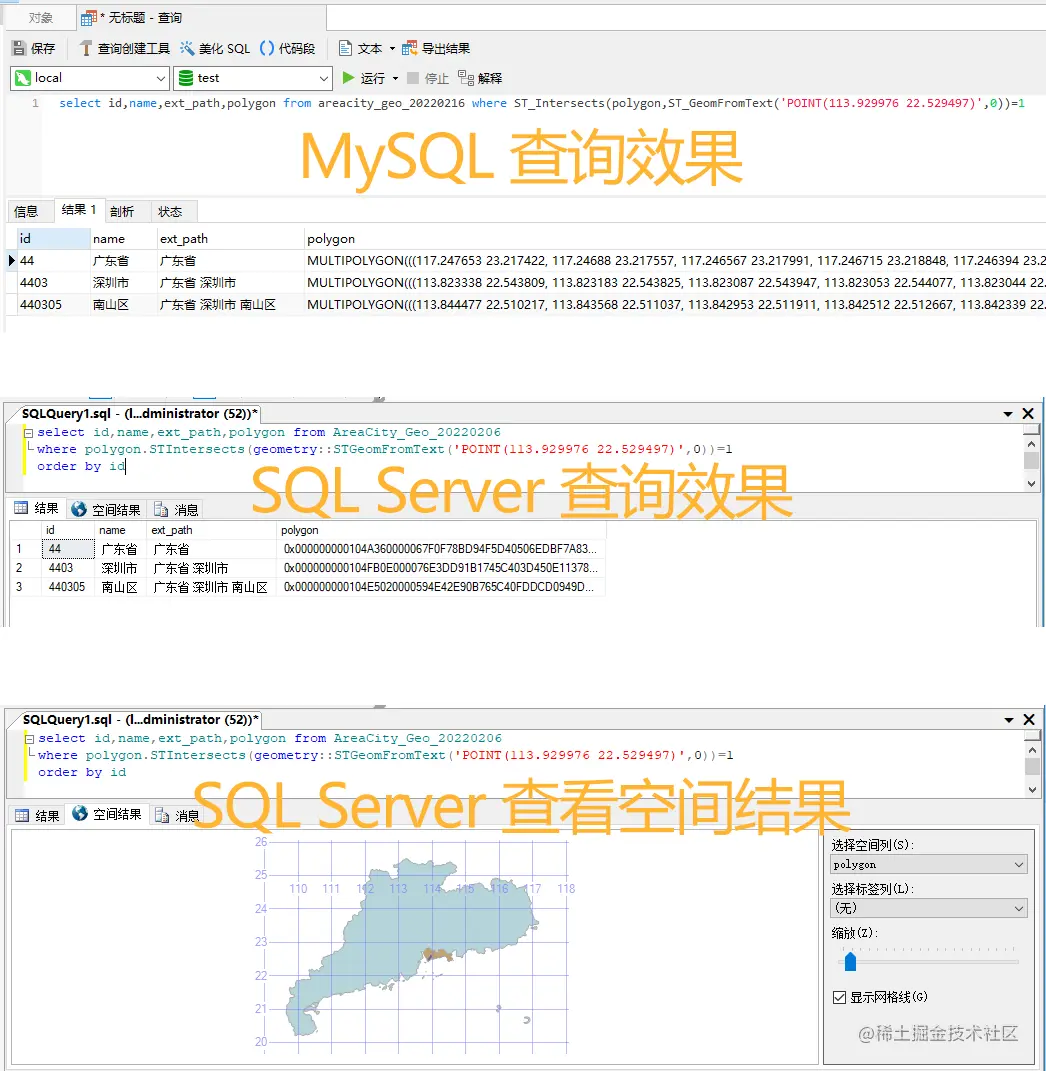Close the middle SQLQuery1.sql window
The width and height of the screenshot is (1046, 1071).
click(1028, 414)
